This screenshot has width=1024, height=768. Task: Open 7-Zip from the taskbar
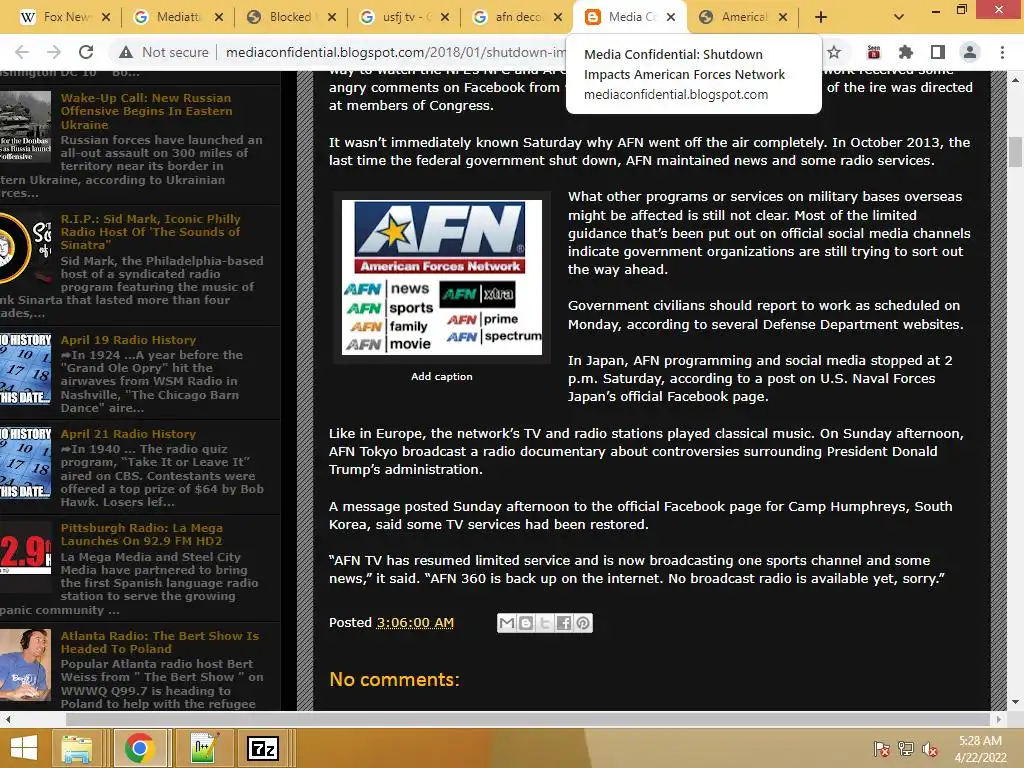point(263,748)
